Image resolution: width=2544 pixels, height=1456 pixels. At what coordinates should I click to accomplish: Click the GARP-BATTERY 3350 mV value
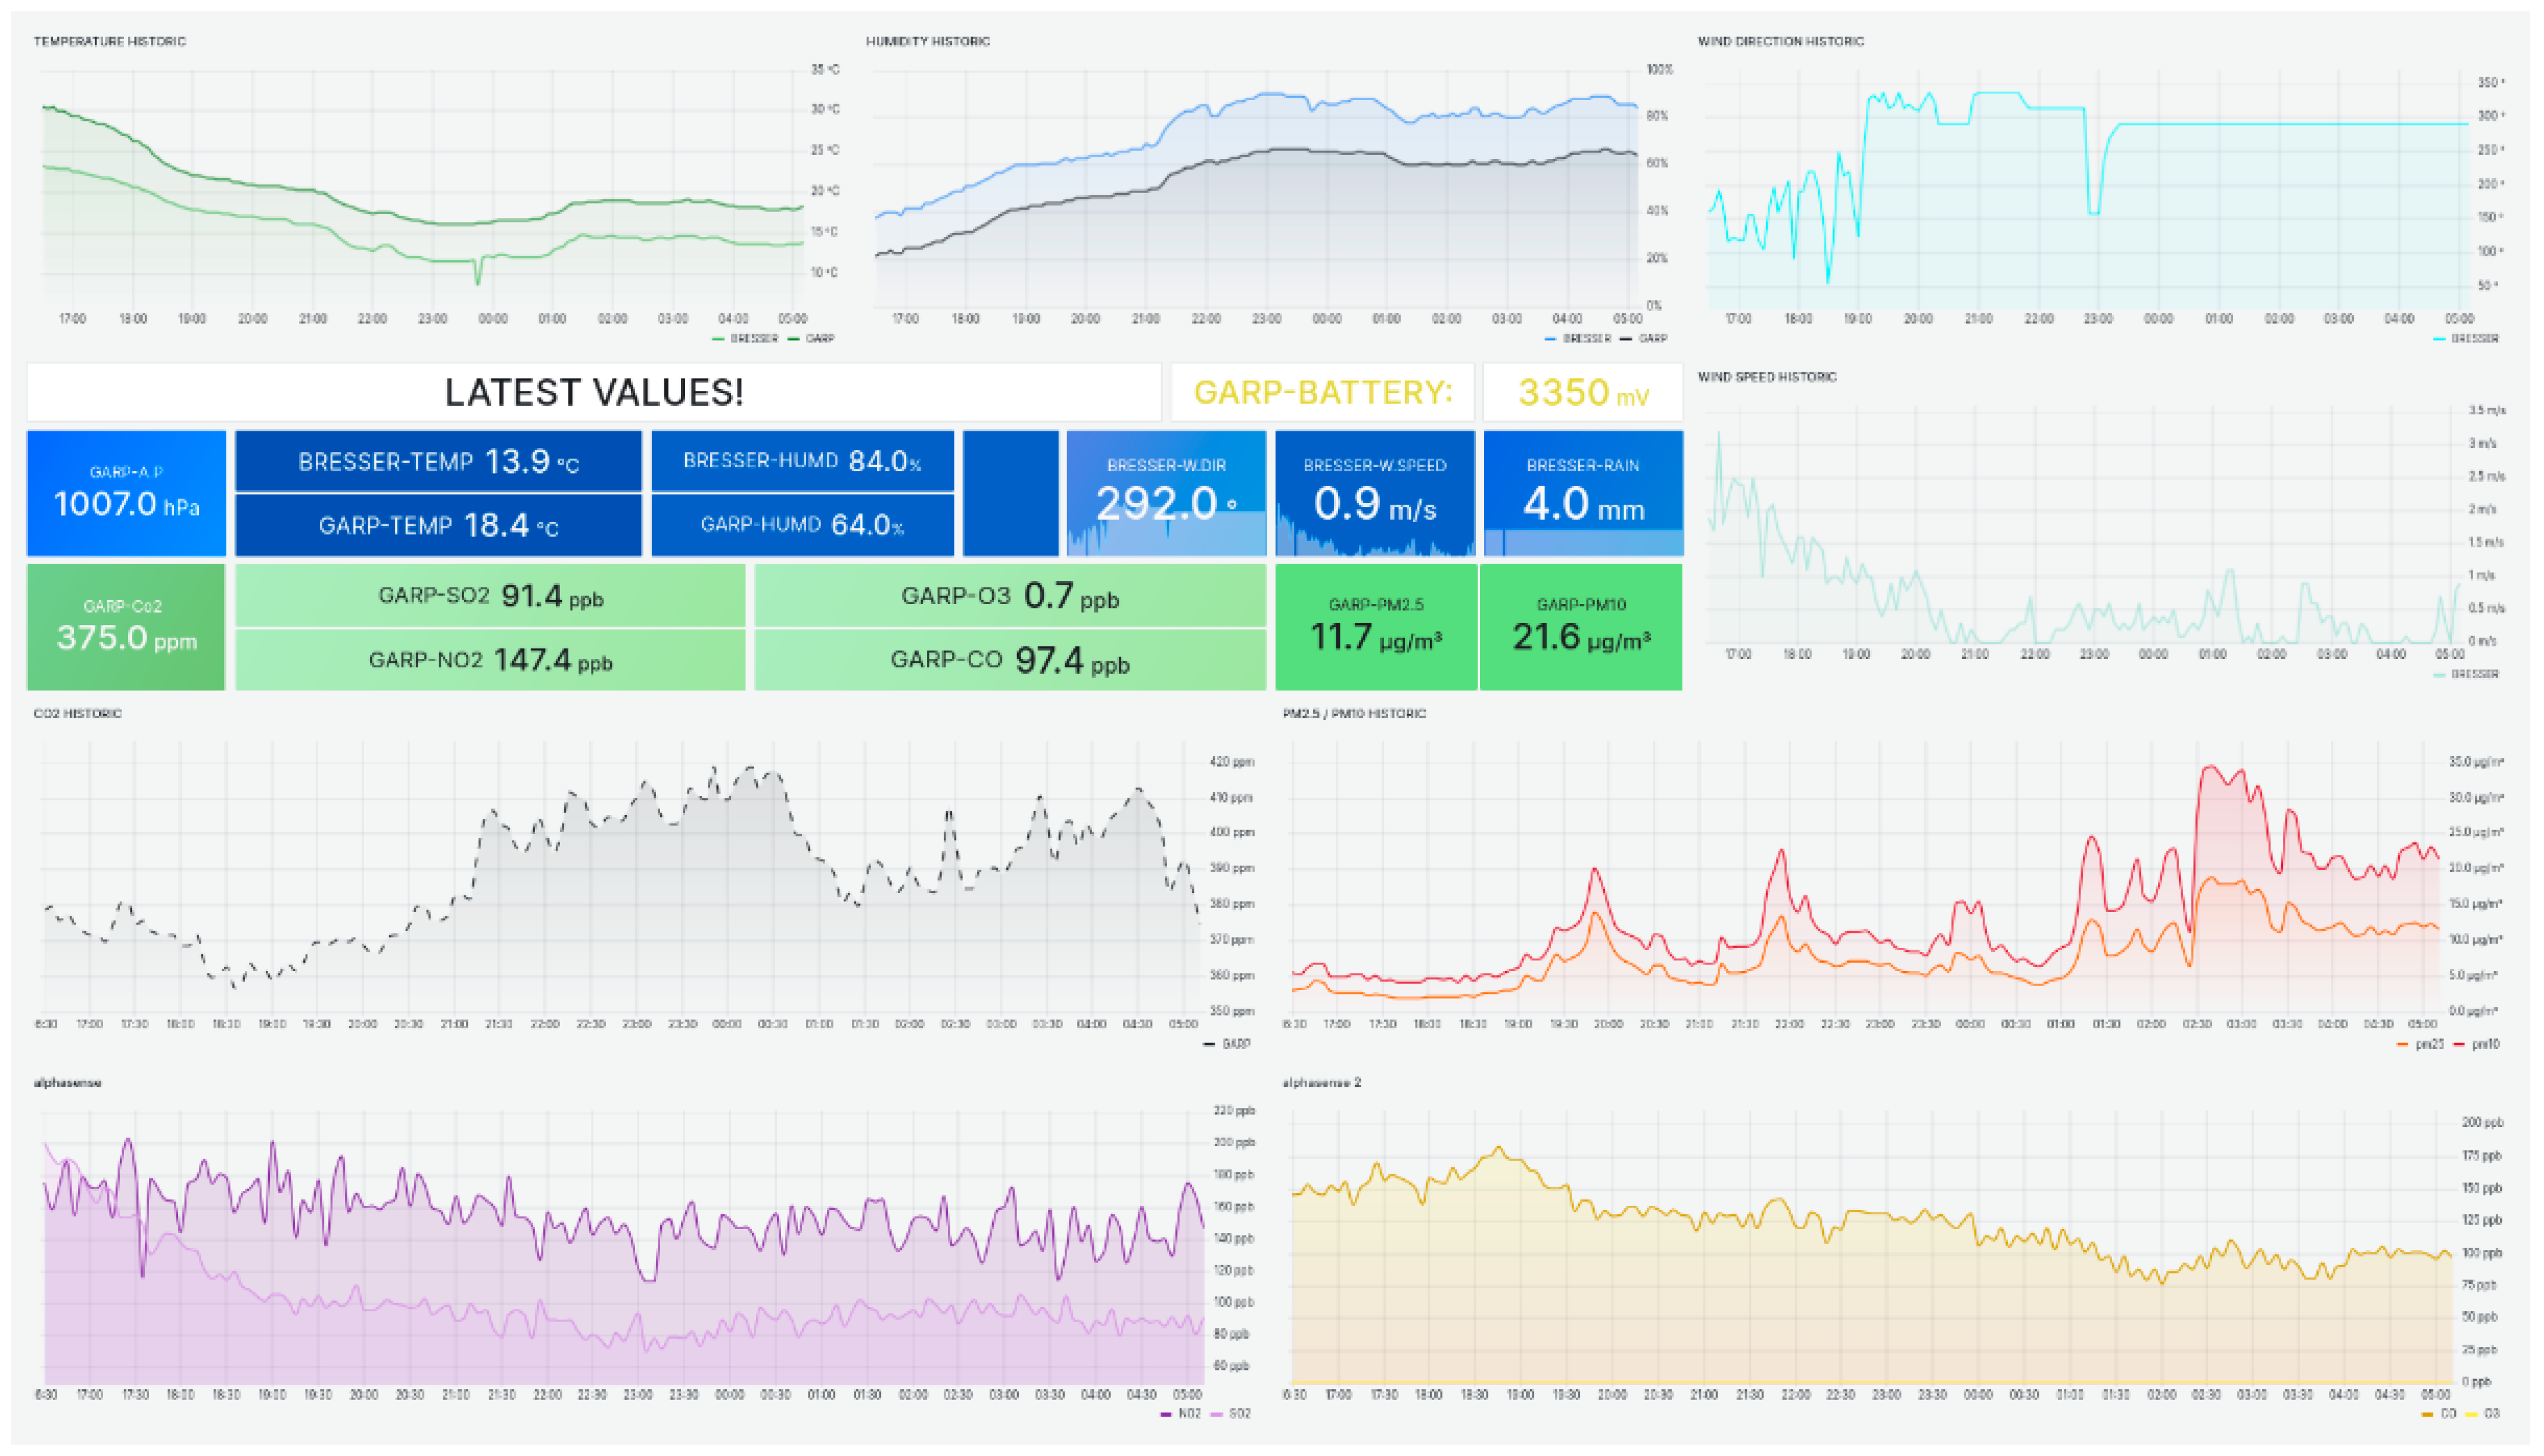pos(1582,392)
